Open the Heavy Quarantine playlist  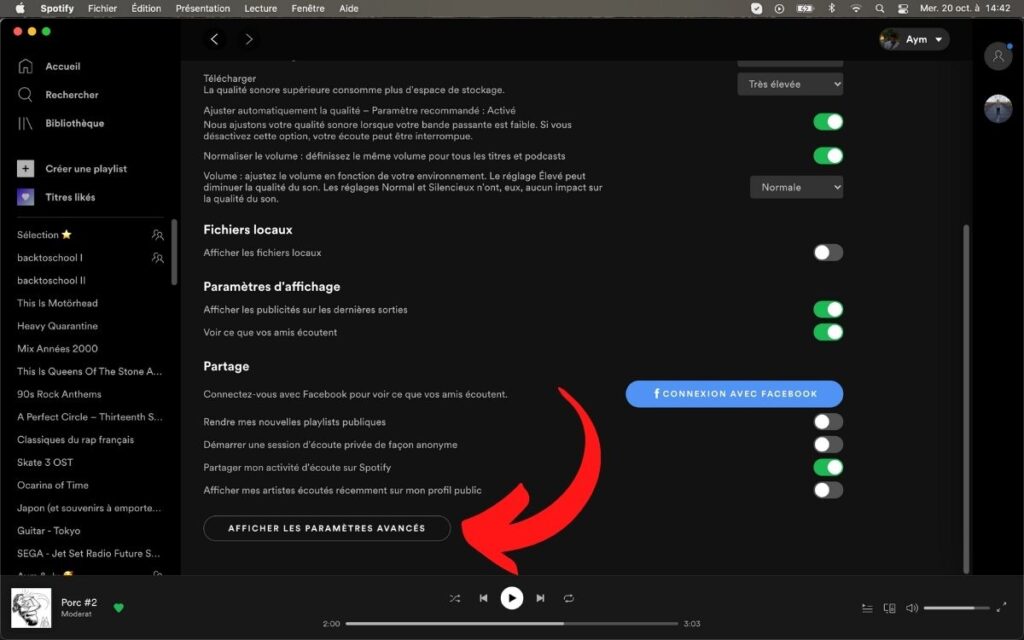[x=57, y=326]
